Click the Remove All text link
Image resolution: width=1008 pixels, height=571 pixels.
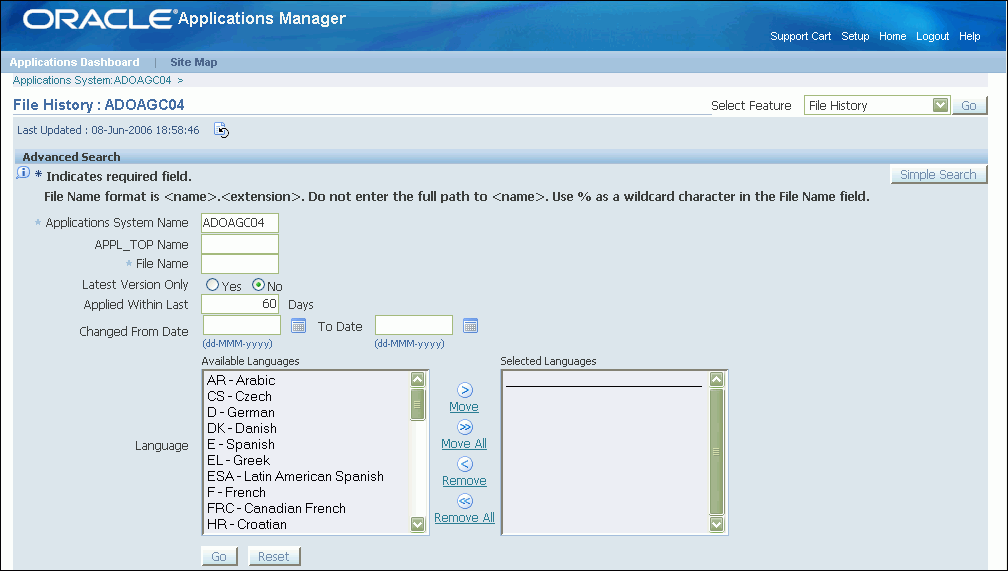pyautogui.click(x=464, y=518)
